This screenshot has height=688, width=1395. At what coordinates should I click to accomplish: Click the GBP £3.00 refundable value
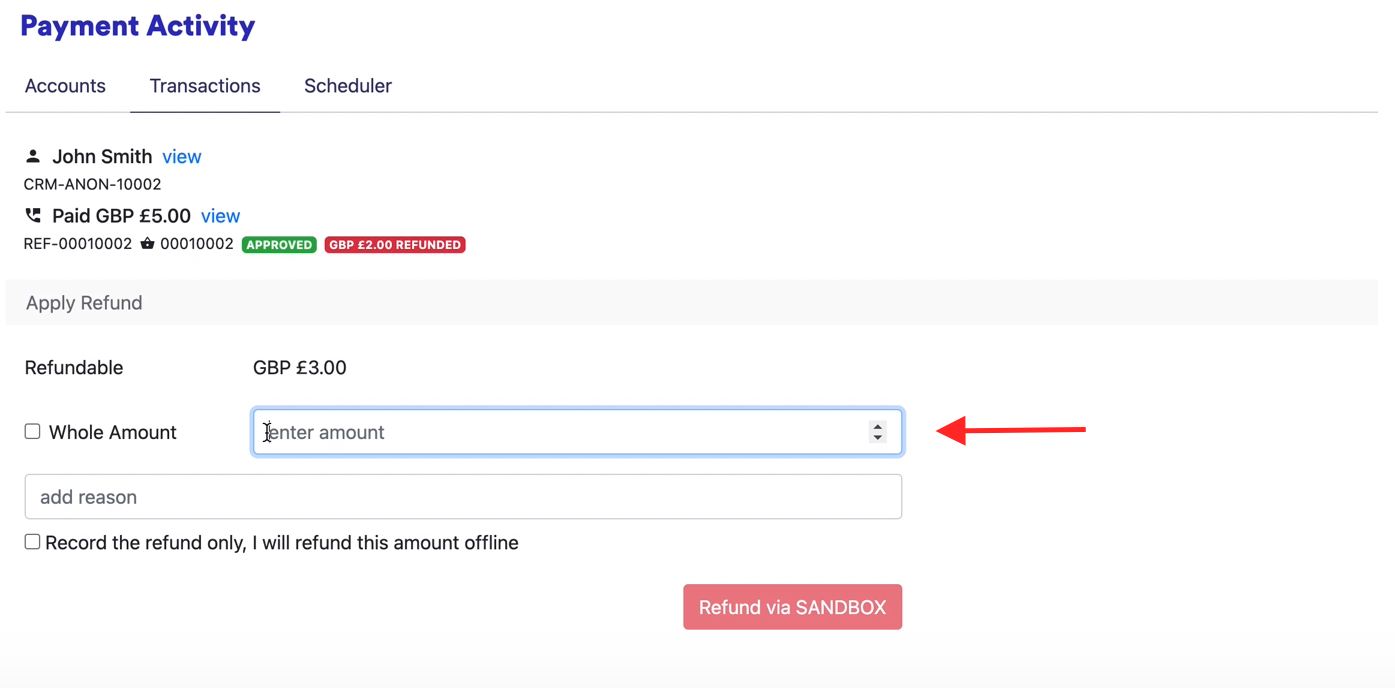pos(300,368)
